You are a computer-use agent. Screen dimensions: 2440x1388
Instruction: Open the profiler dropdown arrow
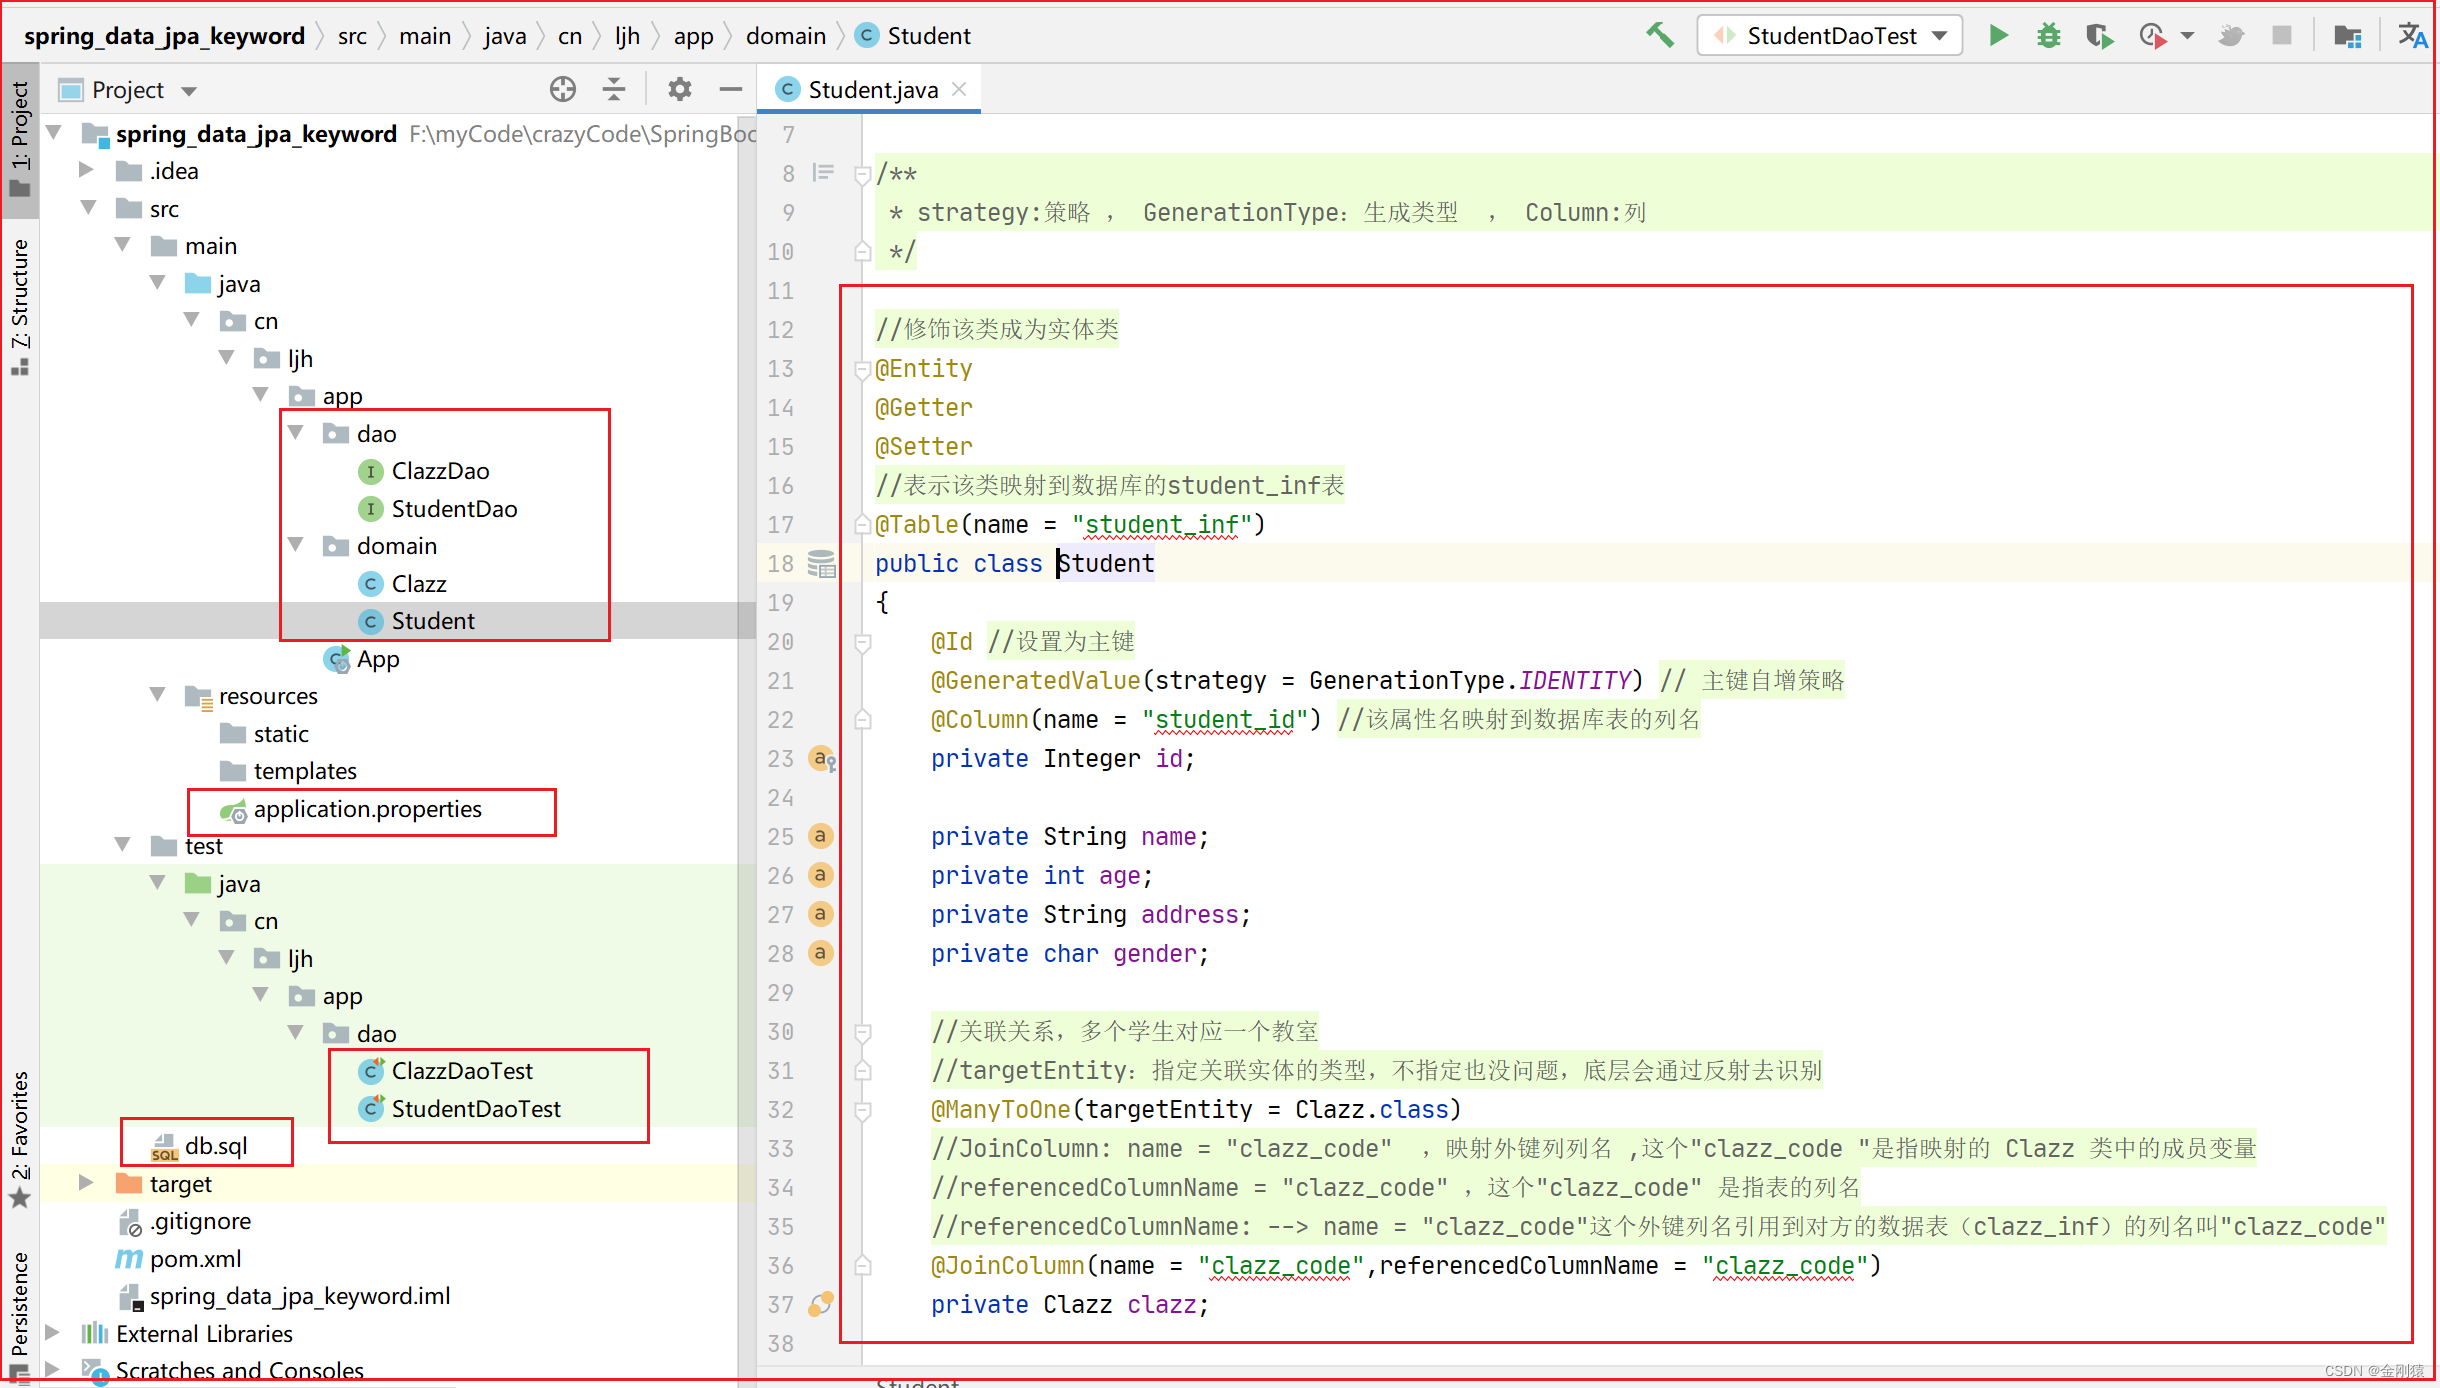coord(2187,36)
